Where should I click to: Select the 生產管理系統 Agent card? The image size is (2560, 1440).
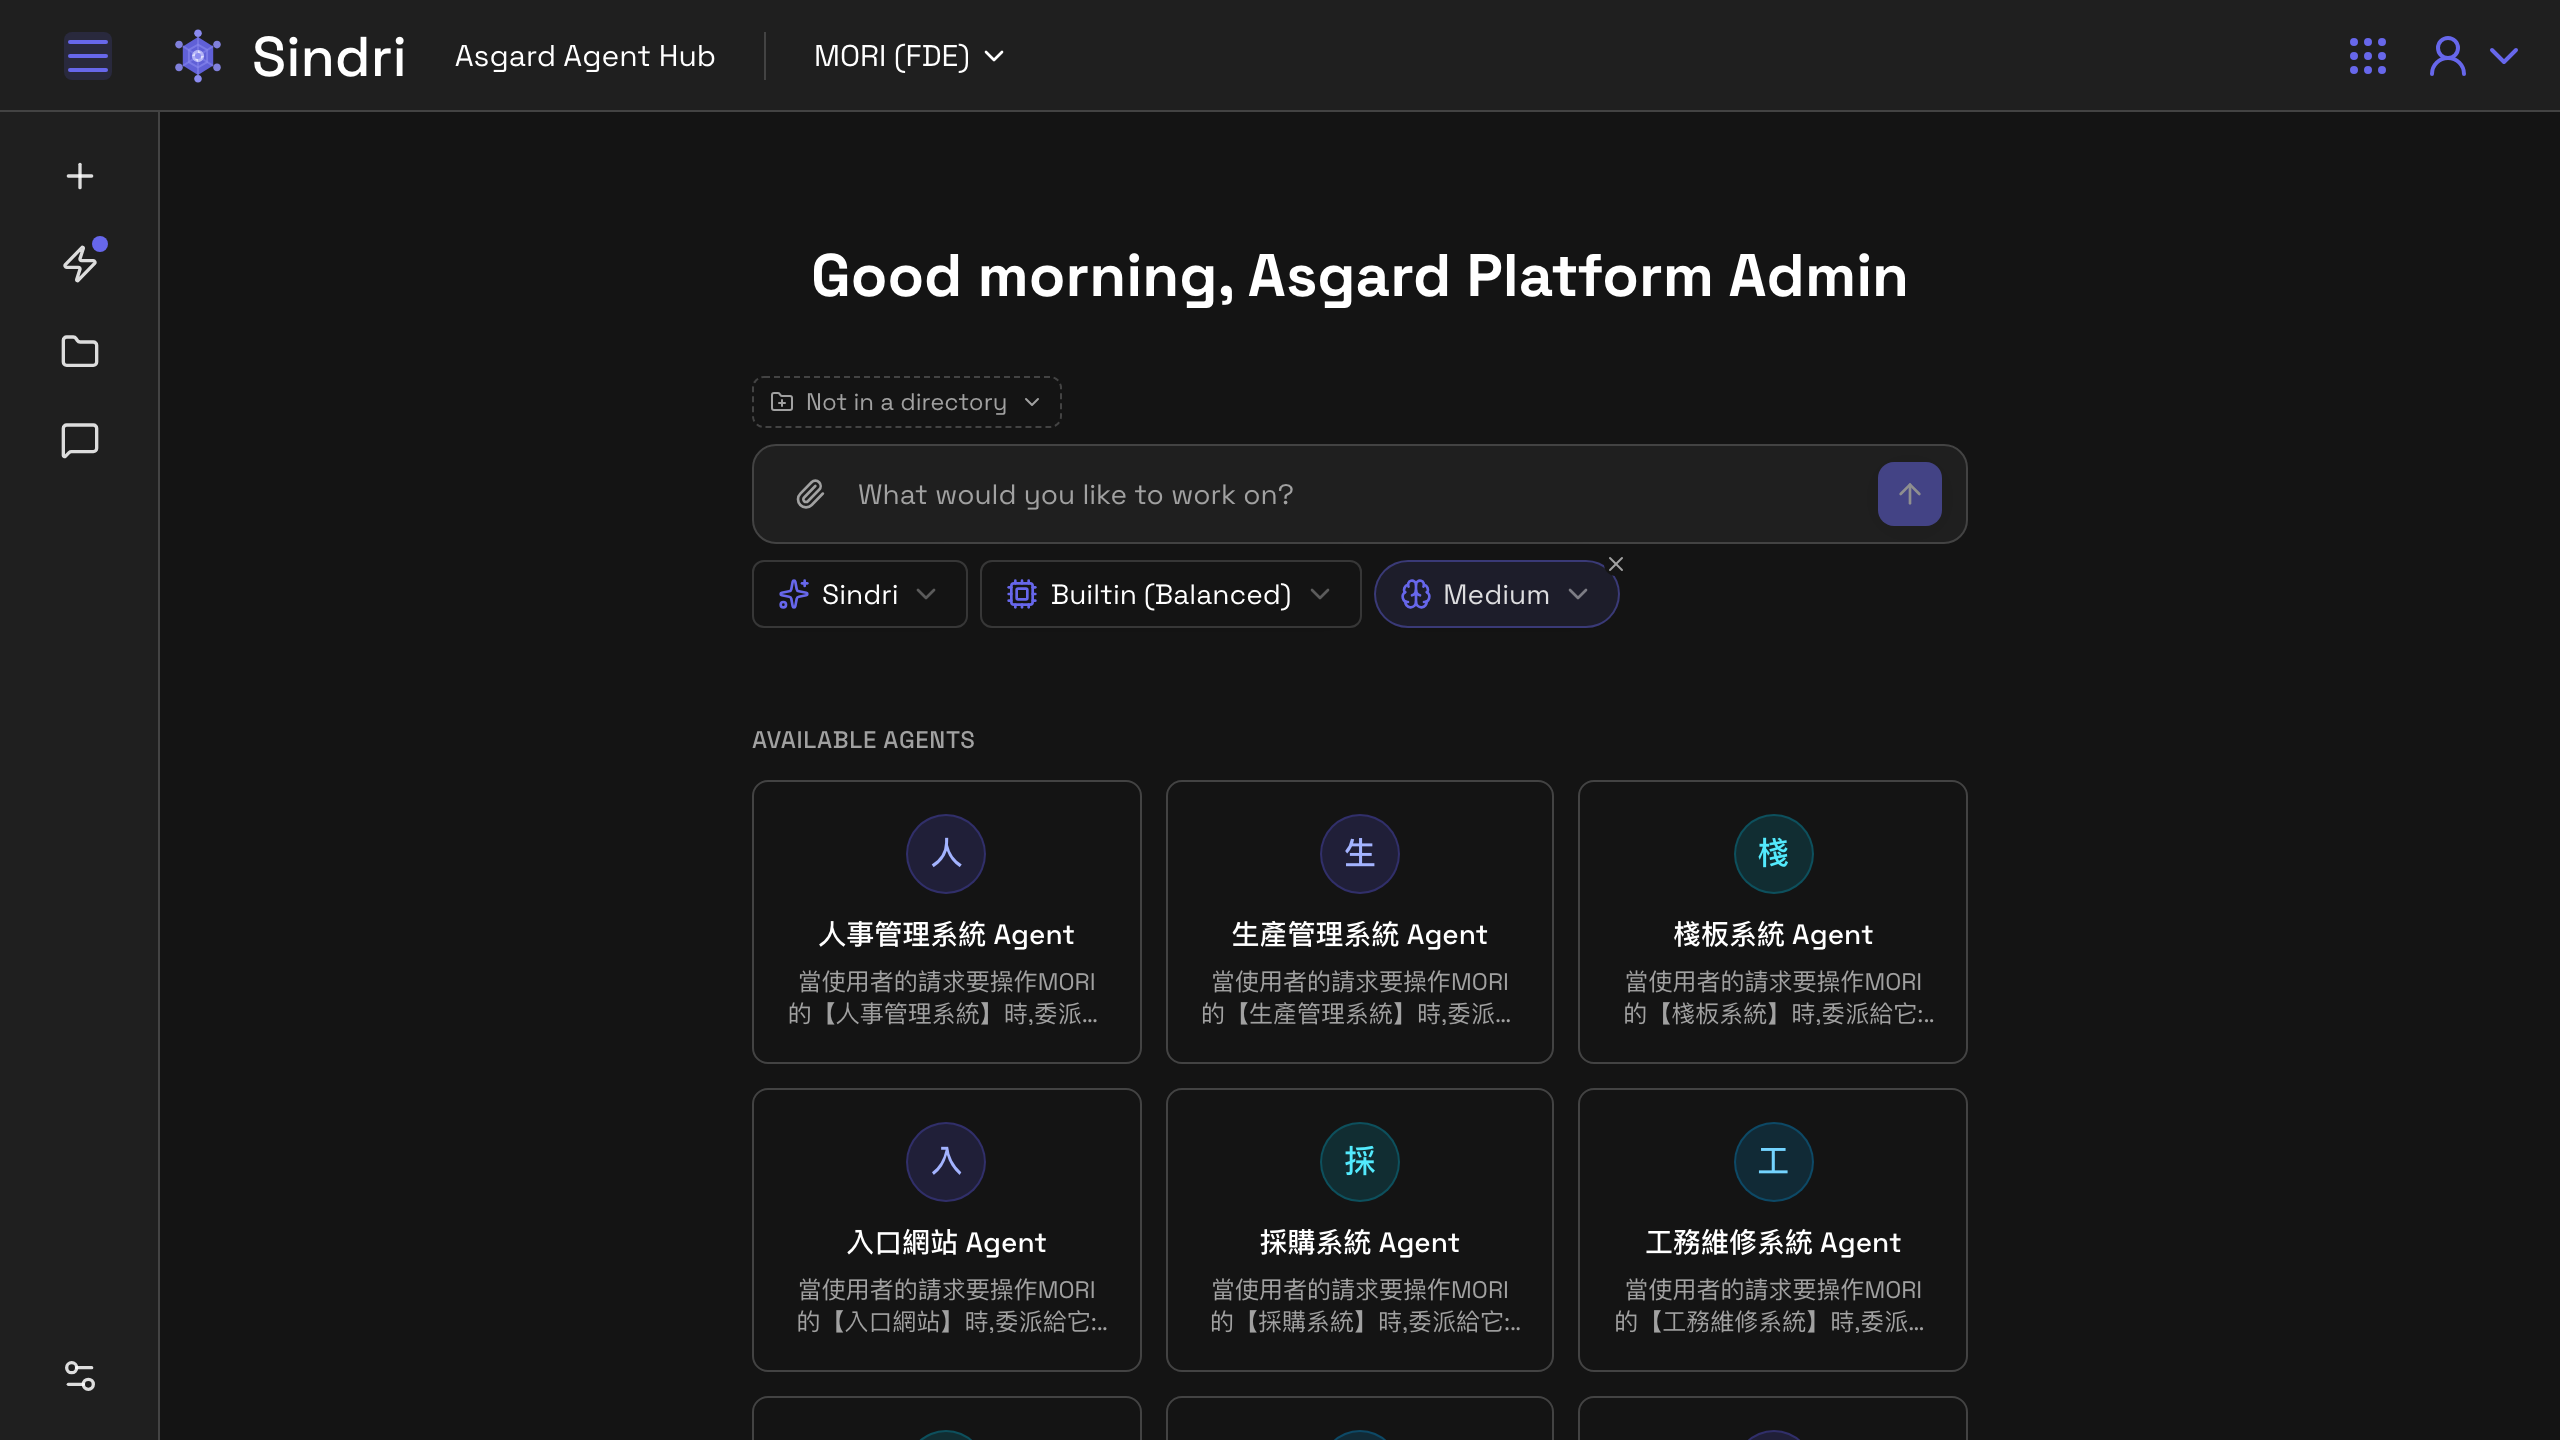pyautogui.click(x=1359, y=921)
